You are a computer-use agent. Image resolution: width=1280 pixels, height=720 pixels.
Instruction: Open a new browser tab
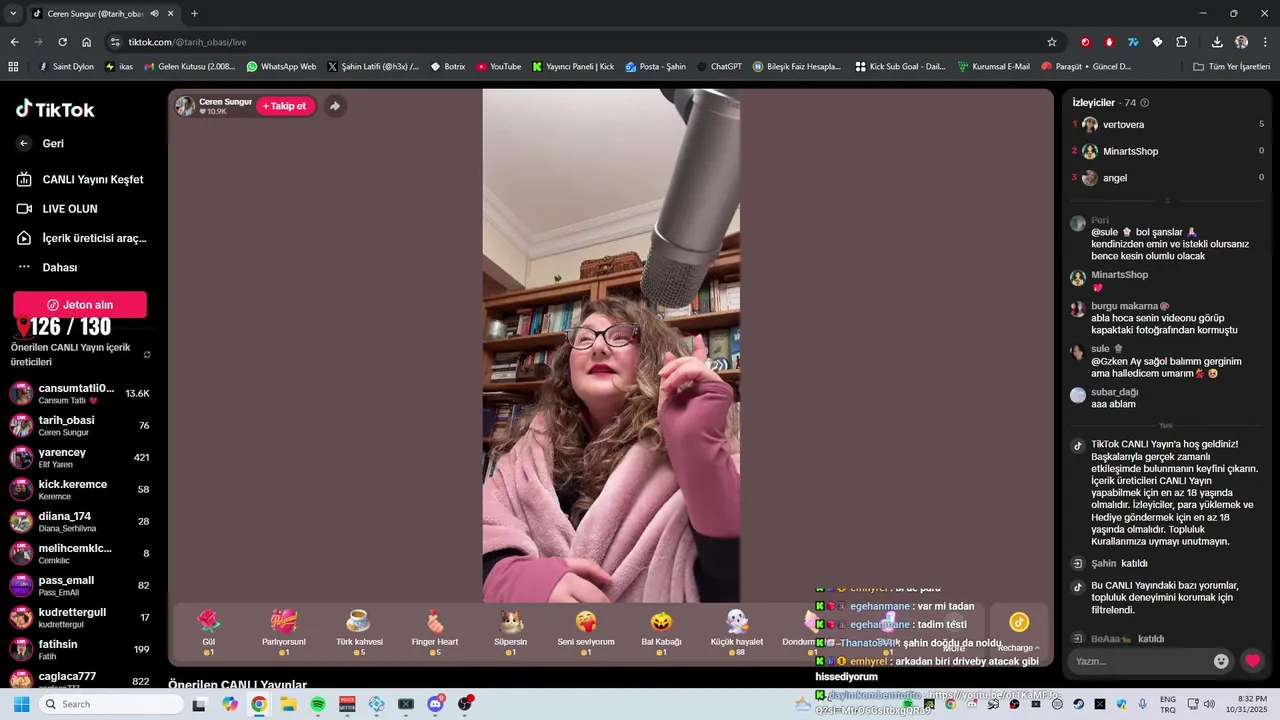(194, 14)
